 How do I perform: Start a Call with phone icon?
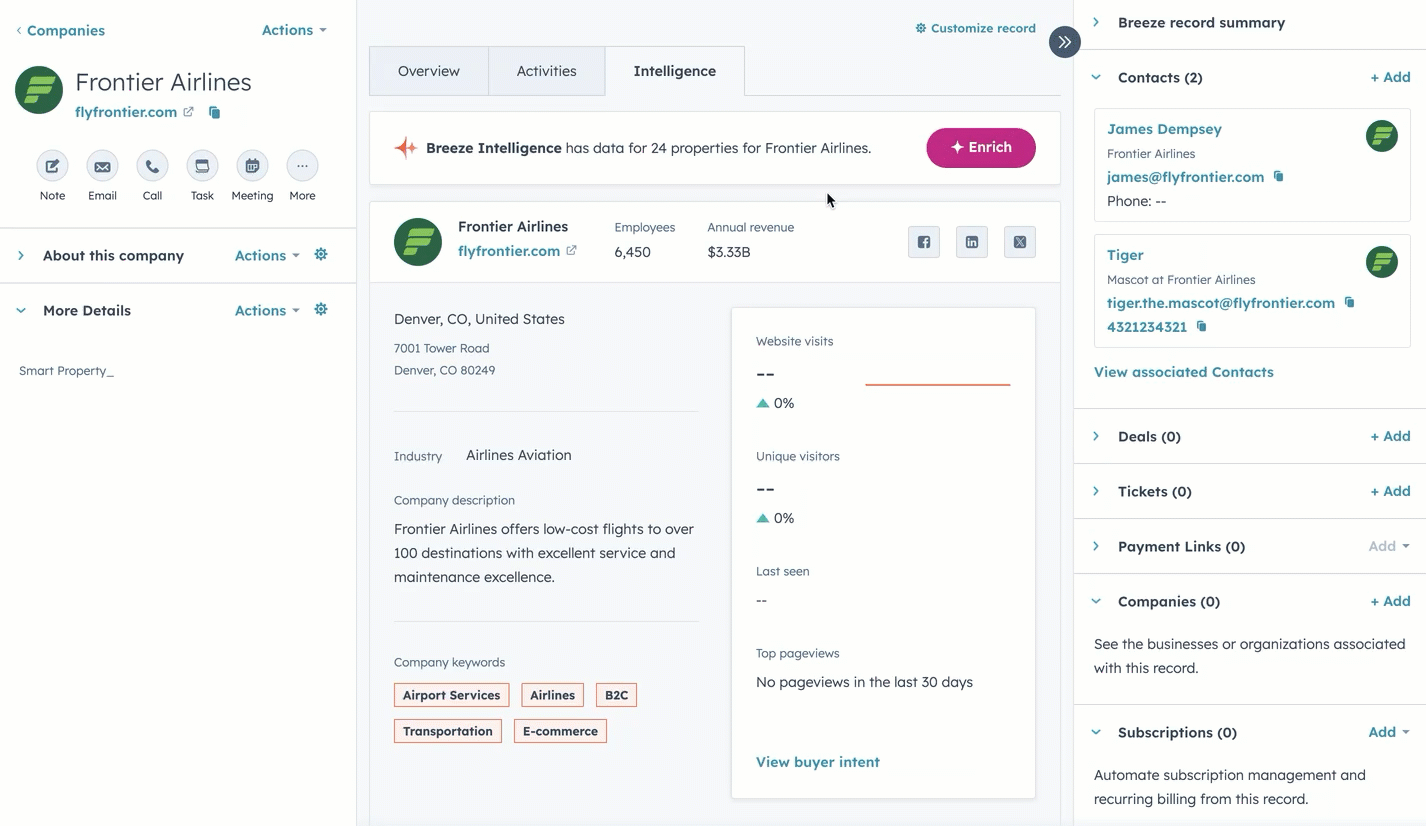tap(152, 166)
